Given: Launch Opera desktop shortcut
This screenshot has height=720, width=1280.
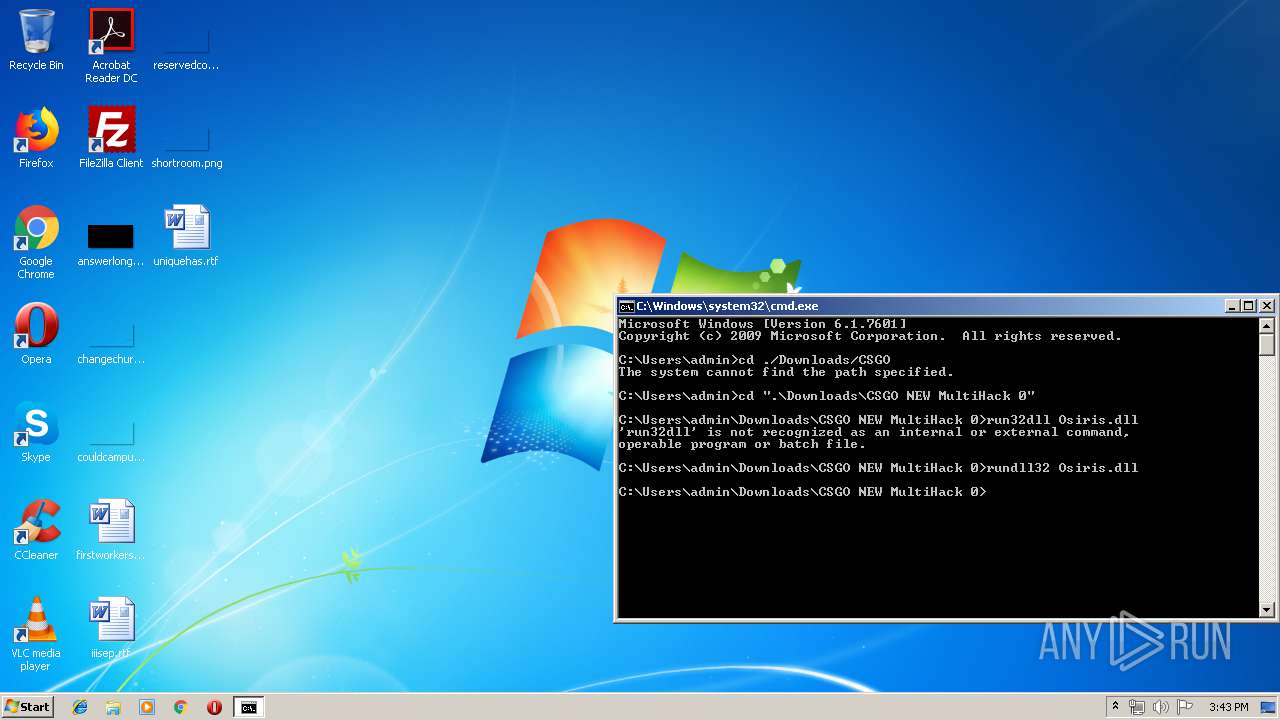Looking at the screenshot, I should point(36,334).
